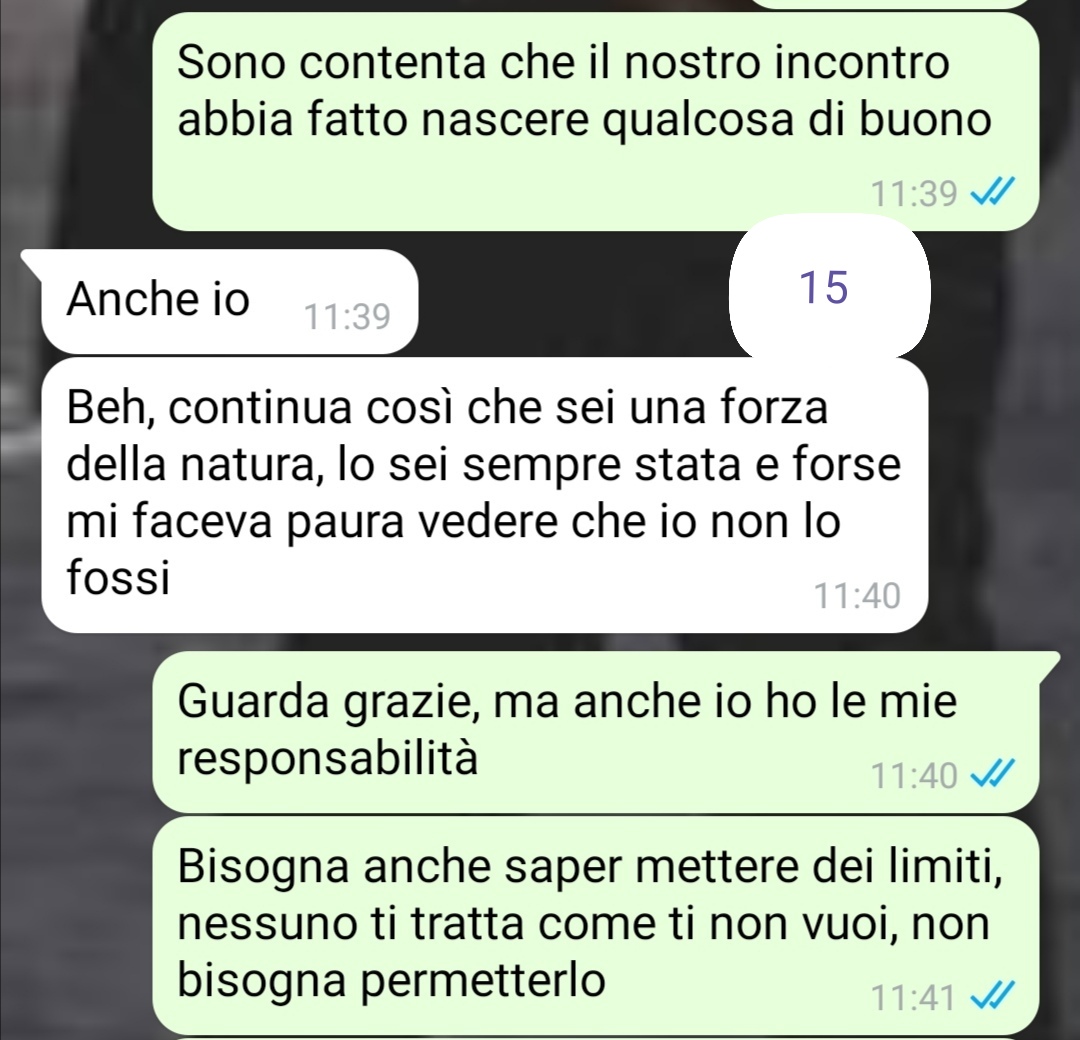Select the 'Sono contenta che il nostro incontro' message

pyautogui.click(x=595, y=121)
